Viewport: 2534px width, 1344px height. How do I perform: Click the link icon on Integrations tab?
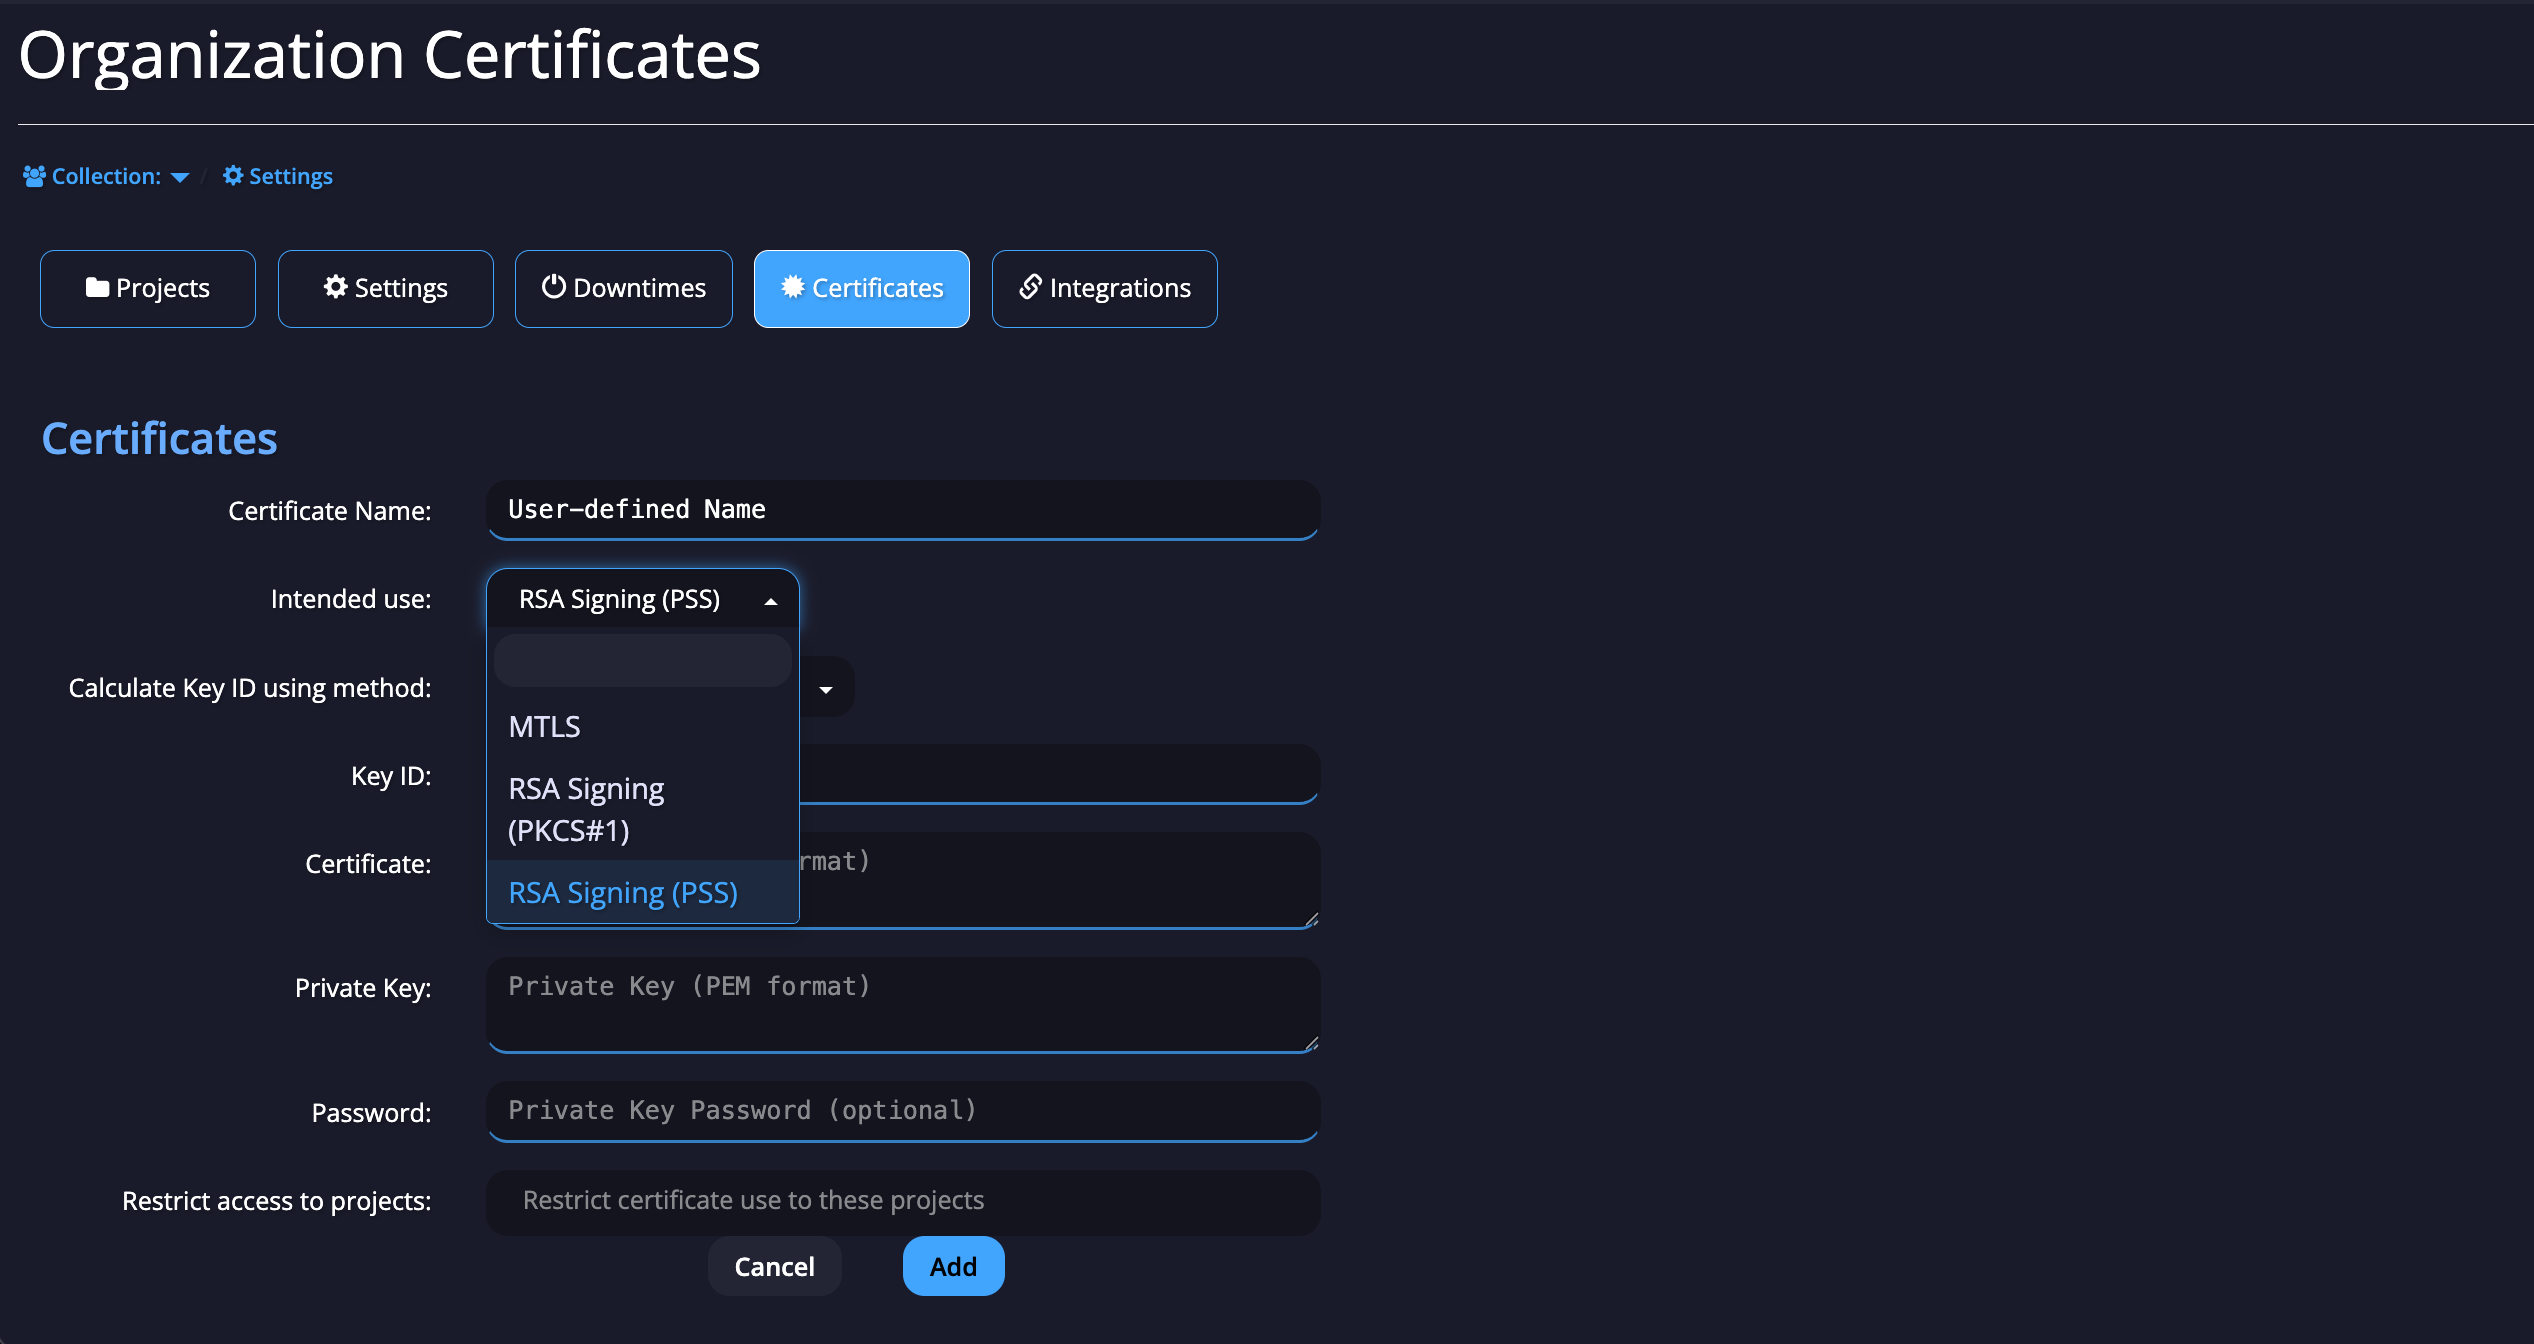pos(1030,288)
